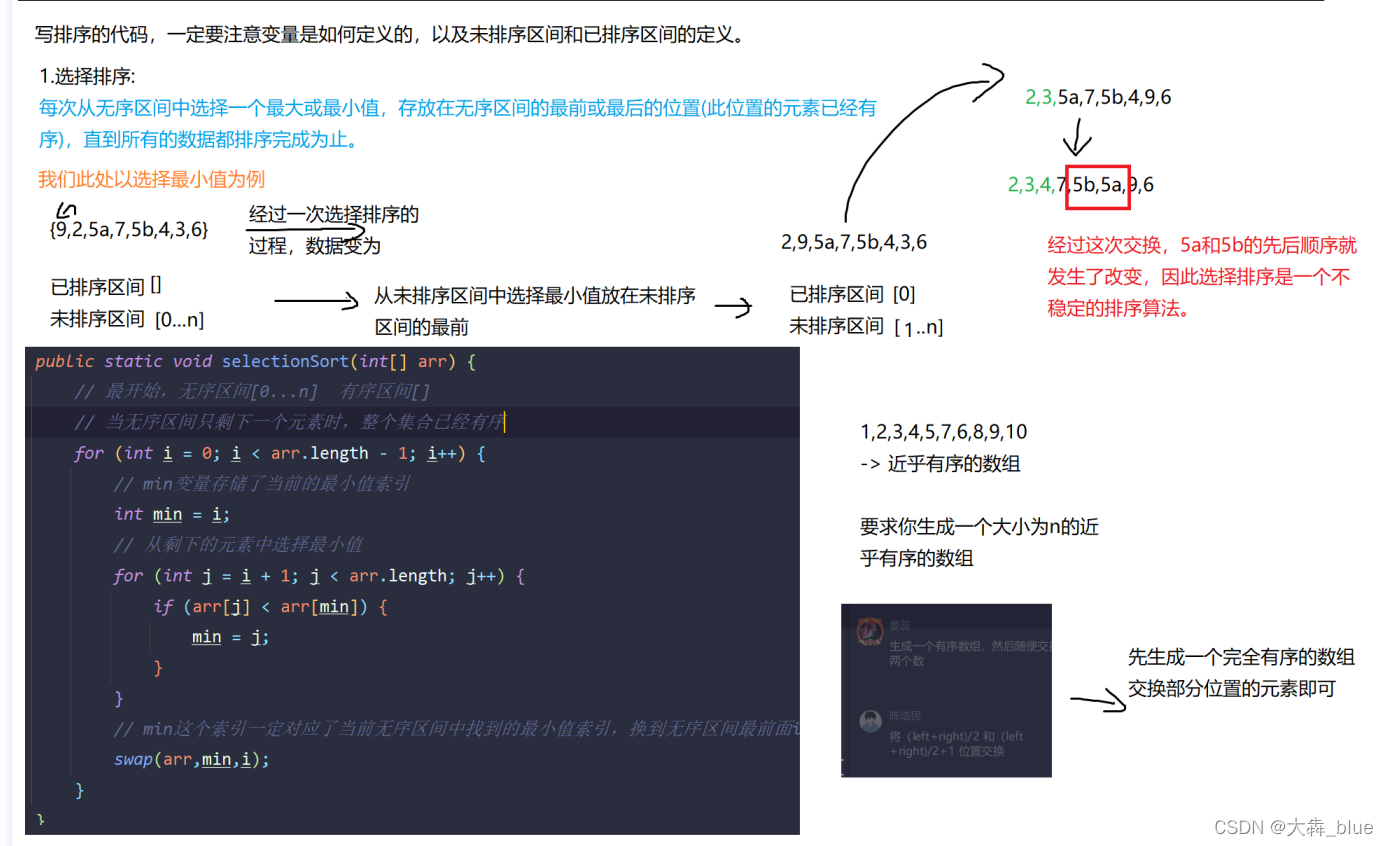Click the text '未排序区间 [0...n]'
1388x846 pixels.
point(128,320)
